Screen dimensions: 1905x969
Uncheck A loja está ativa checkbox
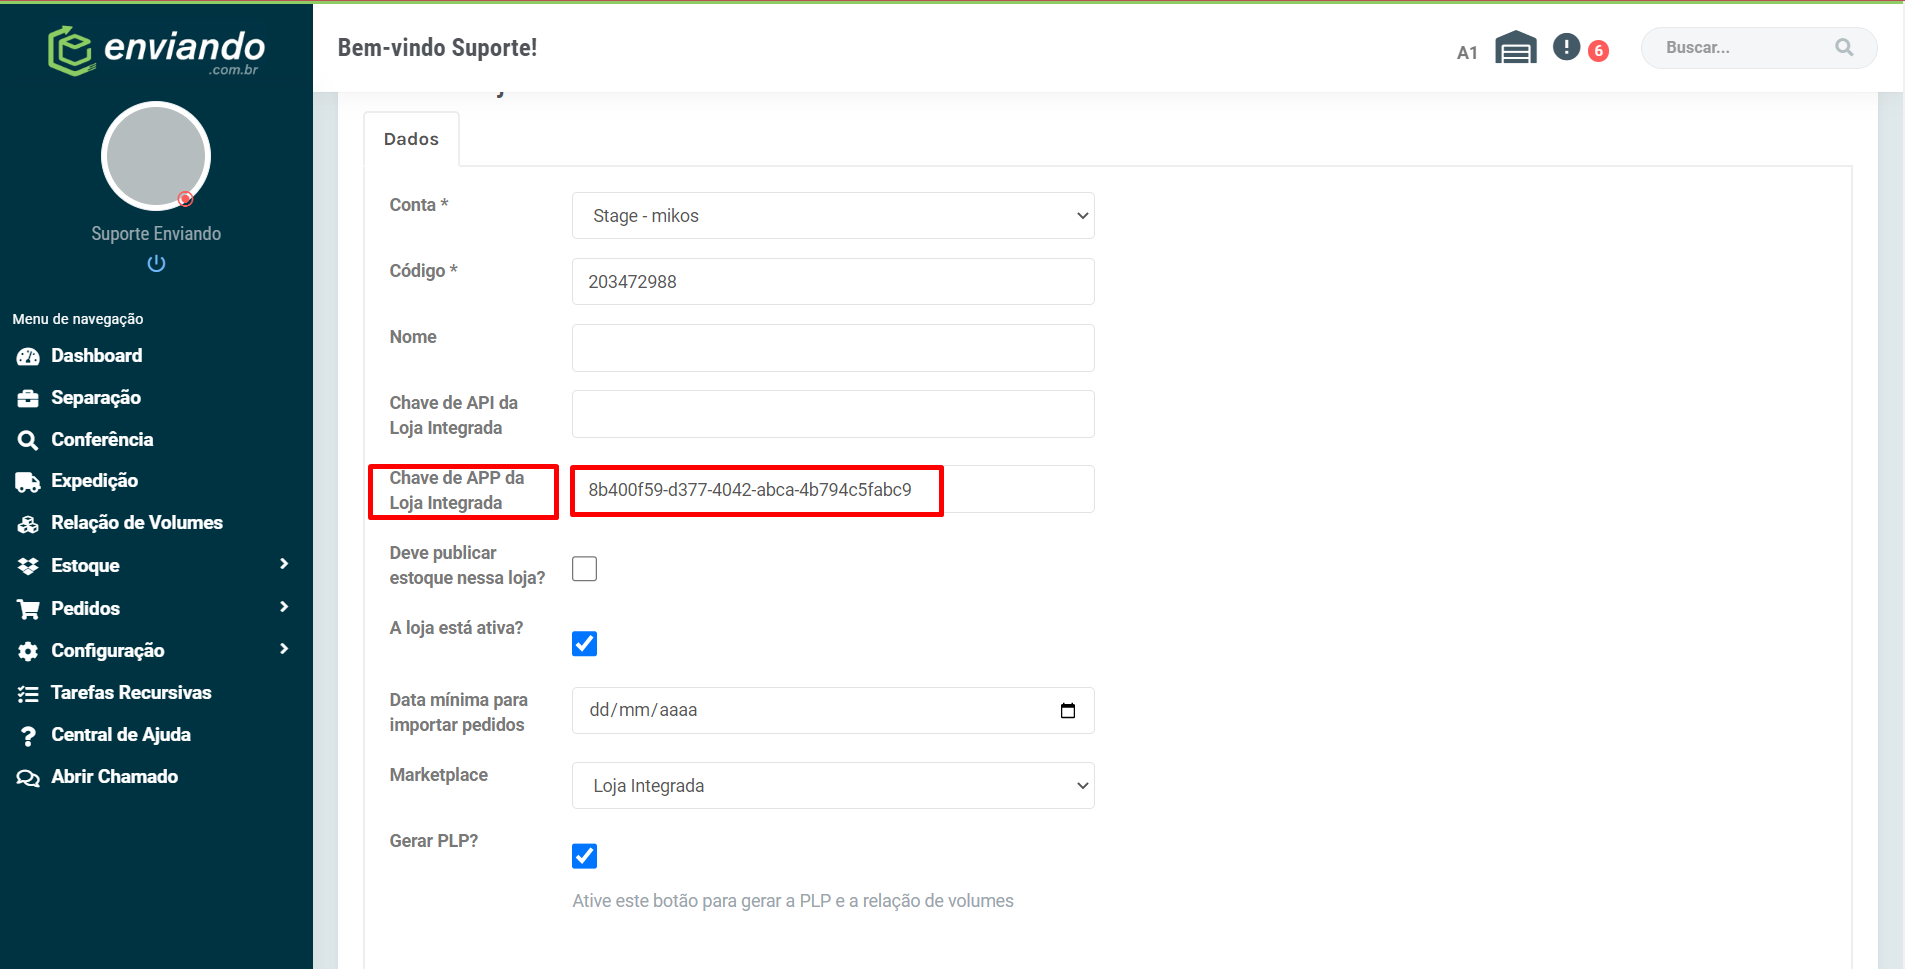click(585, 644)
